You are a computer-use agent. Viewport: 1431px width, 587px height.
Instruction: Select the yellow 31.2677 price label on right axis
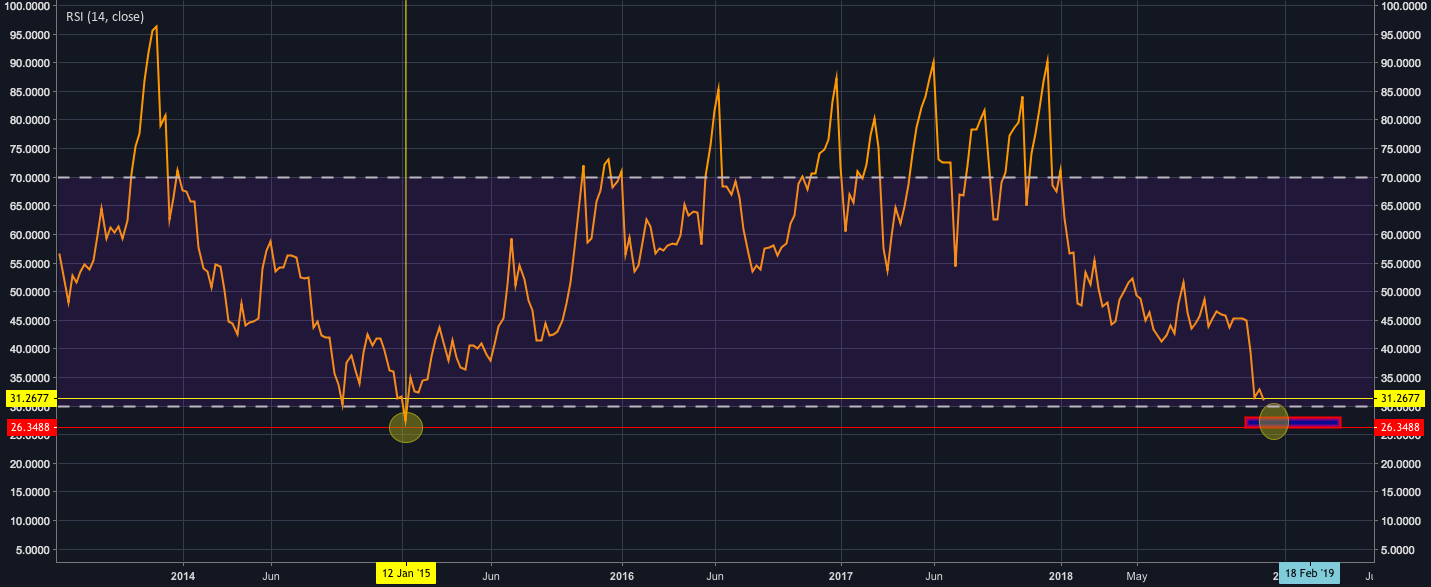pos(1402,398)
